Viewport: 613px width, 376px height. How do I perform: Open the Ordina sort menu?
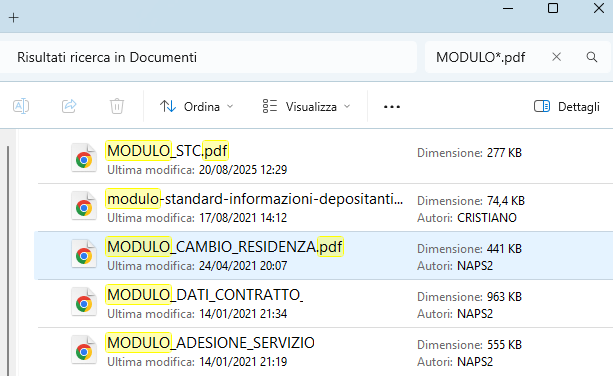pos(197,107)
